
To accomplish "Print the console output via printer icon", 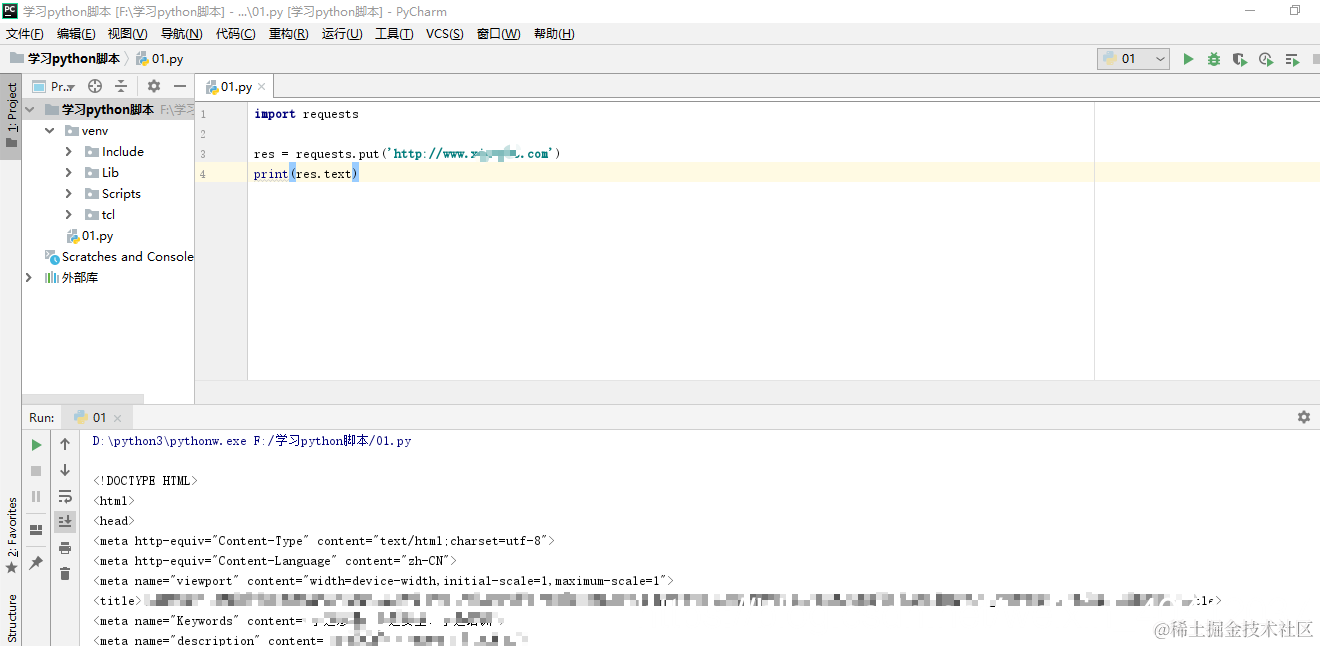I will coord(65,548).
